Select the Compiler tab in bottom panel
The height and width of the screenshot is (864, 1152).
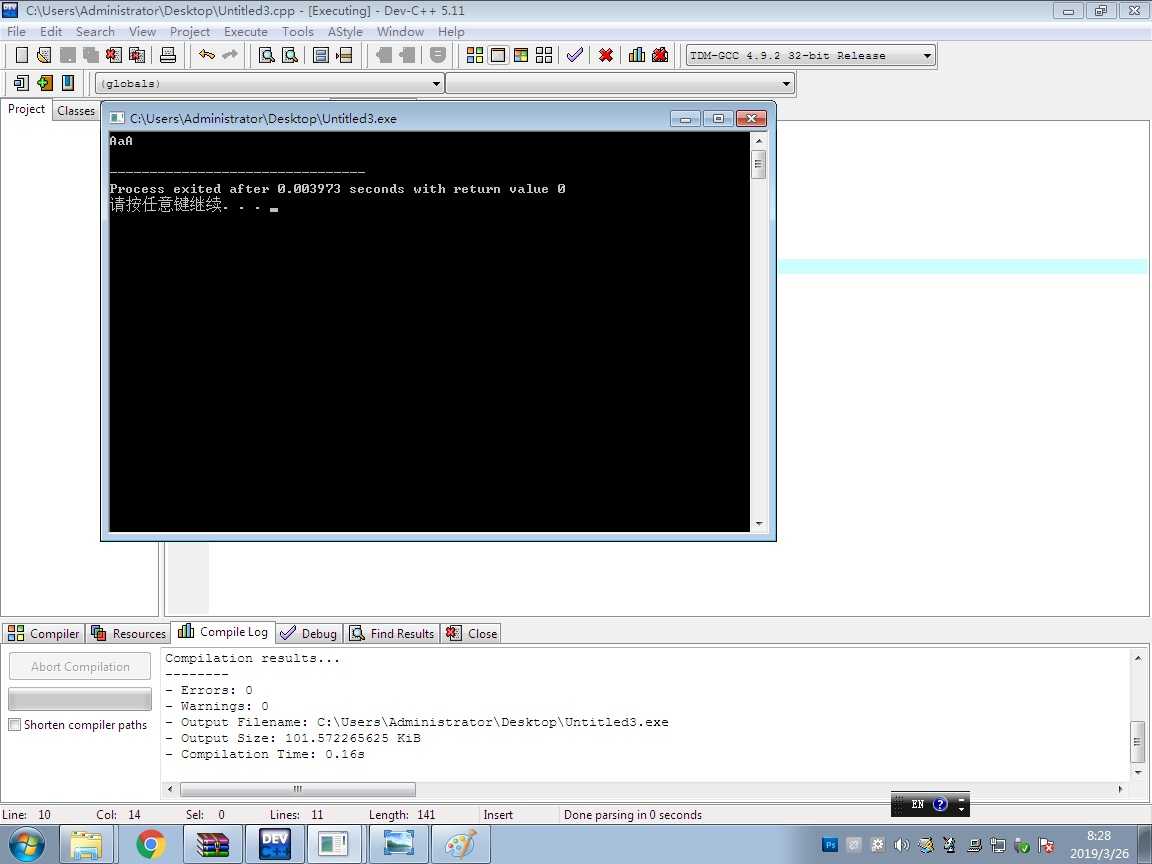(x=43, y=633)
